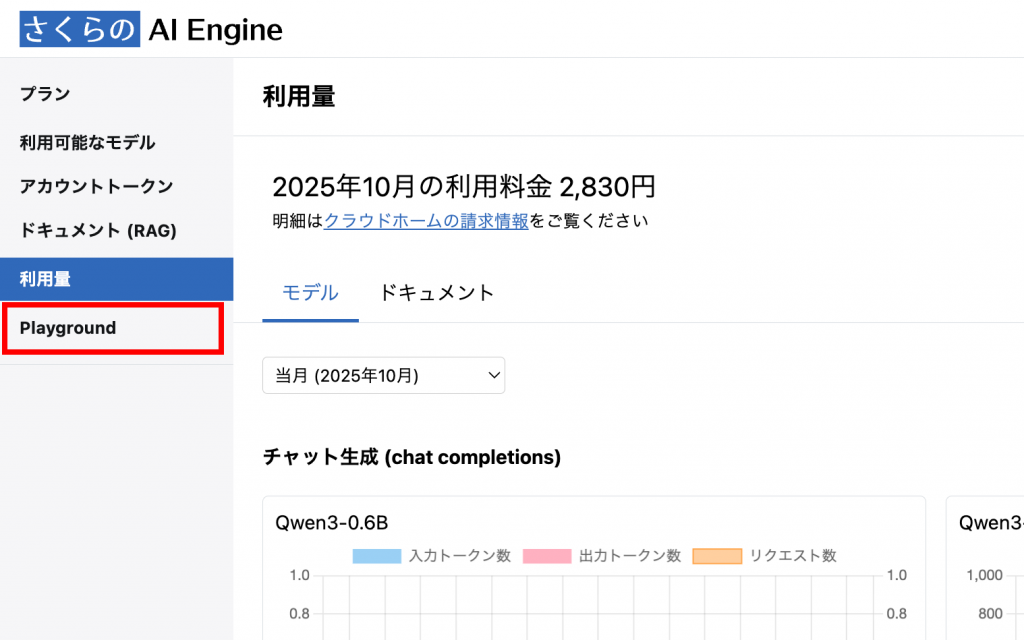Expand the 当月 (2025年10月) period dropdown
The width and height of the screenshot is (1024, 640).
click(383, 376)
